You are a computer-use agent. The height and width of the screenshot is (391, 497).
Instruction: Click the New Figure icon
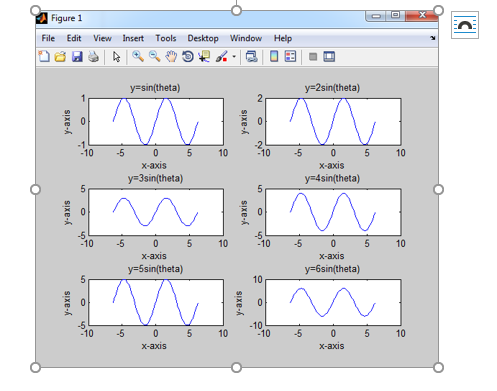44,57
